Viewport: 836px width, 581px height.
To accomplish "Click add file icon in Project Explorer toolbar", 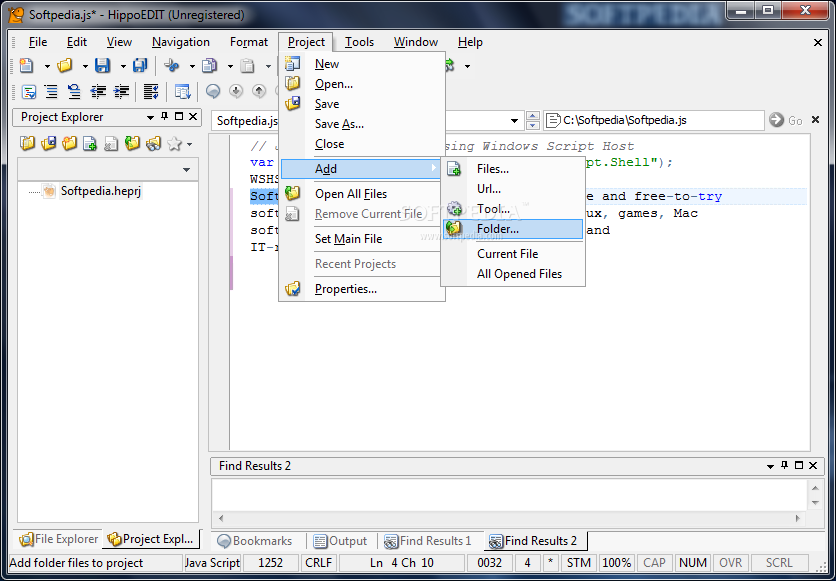I will coord(90,143).
